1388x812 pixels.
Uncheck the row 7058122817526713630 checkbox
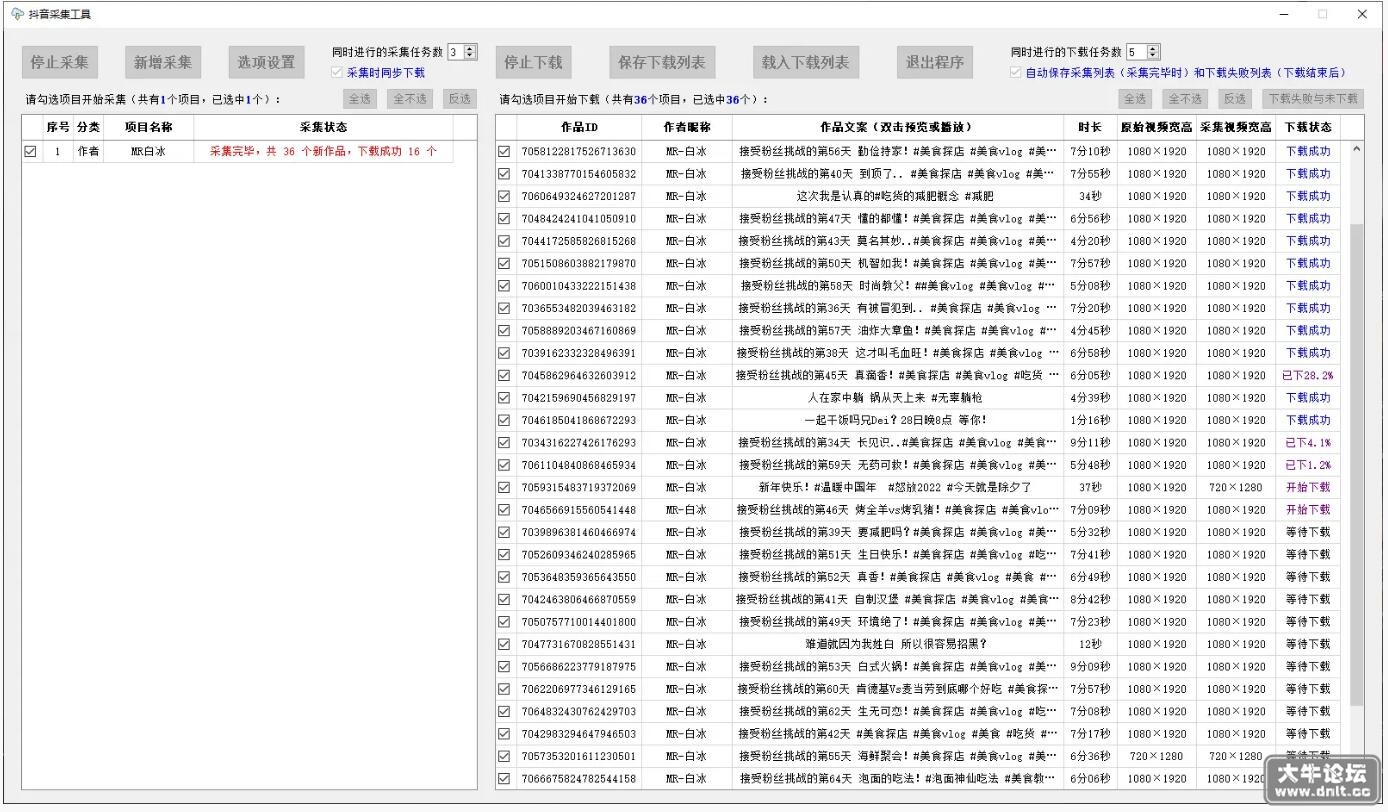click(504, 152)
